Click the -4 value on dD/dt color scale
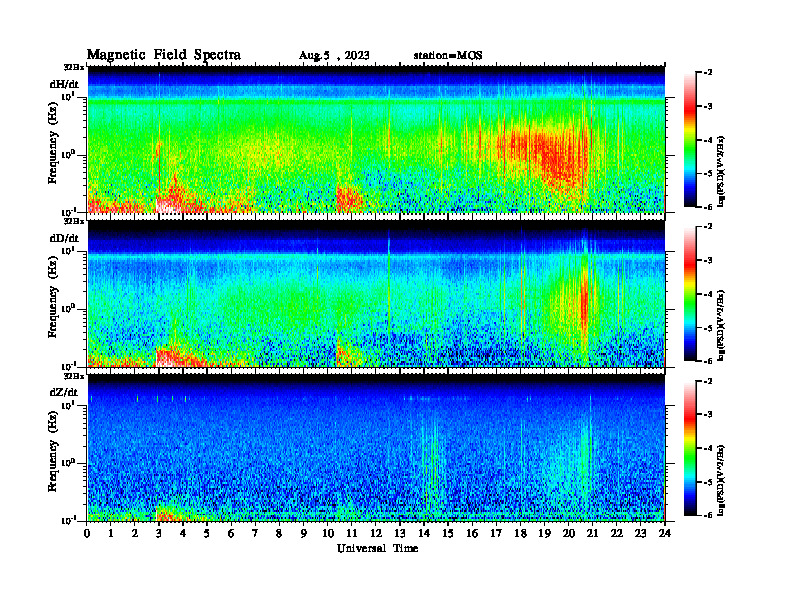The image size is (792, 612). point(707,294)
